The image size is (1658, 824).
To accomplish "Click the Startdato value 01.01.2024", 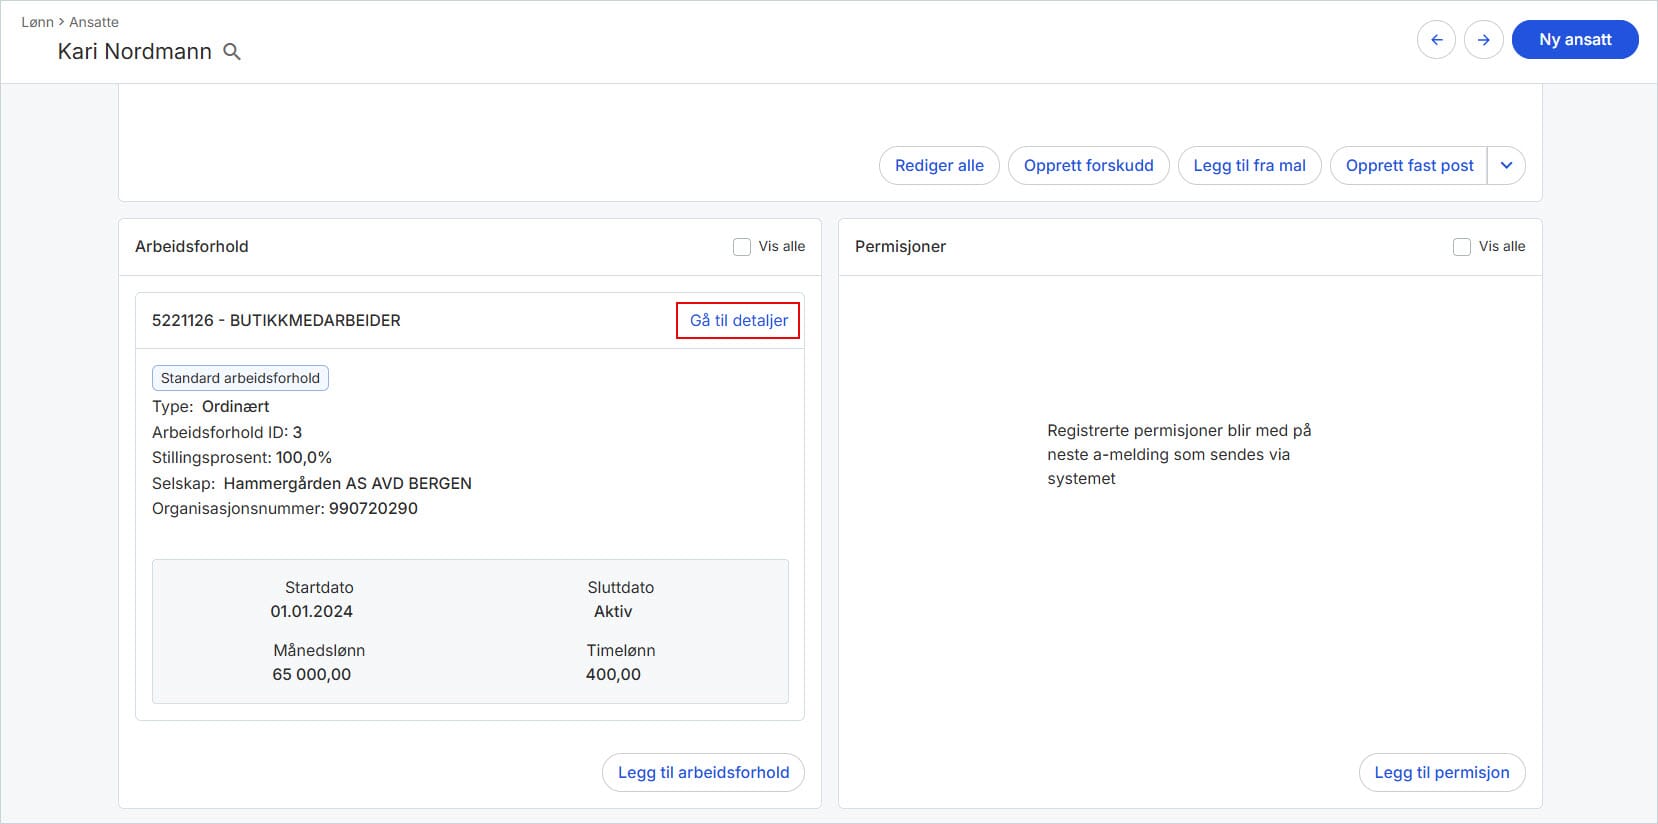I will point(311,612).
